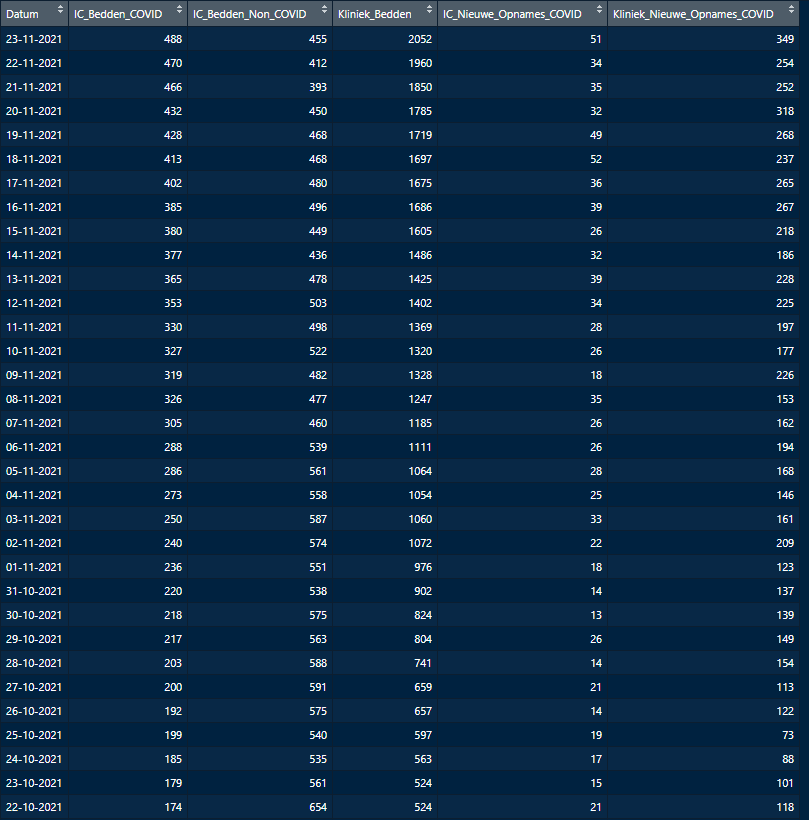Viewport: 809px width, 820px height.
Task: Select date cell 09-11-2021
Action: (x=33, y=375)
